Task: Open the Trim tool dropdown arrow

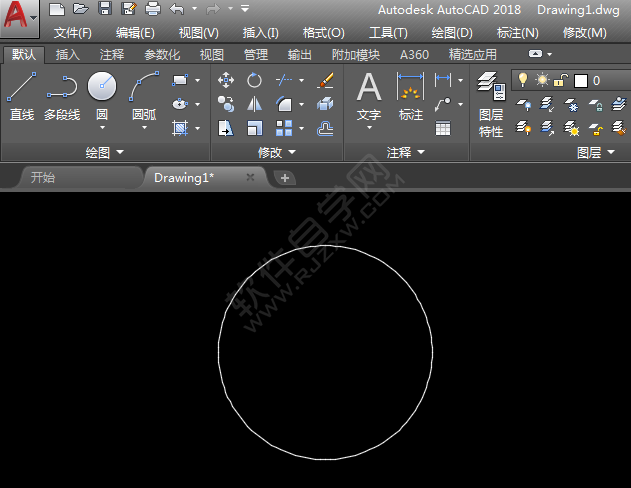Action: (x=301, y=80)
